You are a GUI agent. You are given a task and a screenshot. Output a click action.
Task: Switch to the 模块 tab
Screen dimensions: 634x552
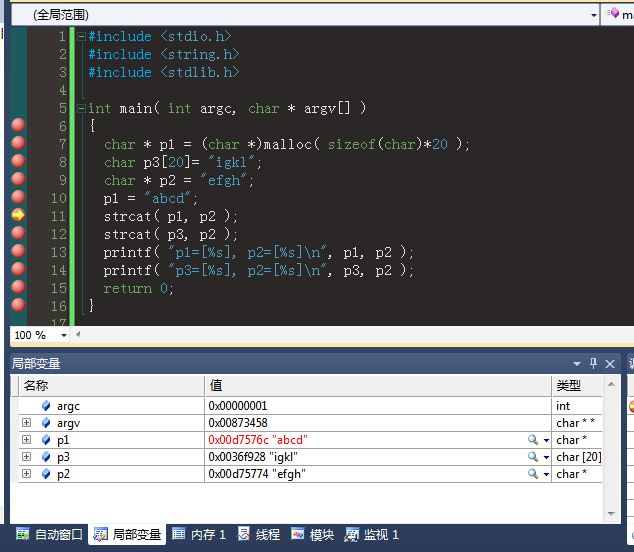tap(313, 535)
